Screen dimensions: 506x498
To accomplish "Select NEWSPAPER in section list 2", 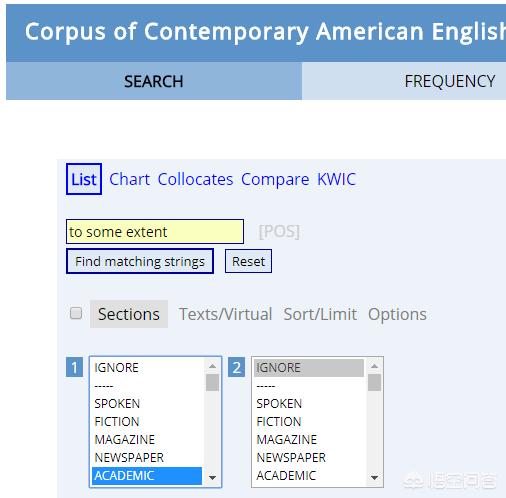I will pos(309,457).
